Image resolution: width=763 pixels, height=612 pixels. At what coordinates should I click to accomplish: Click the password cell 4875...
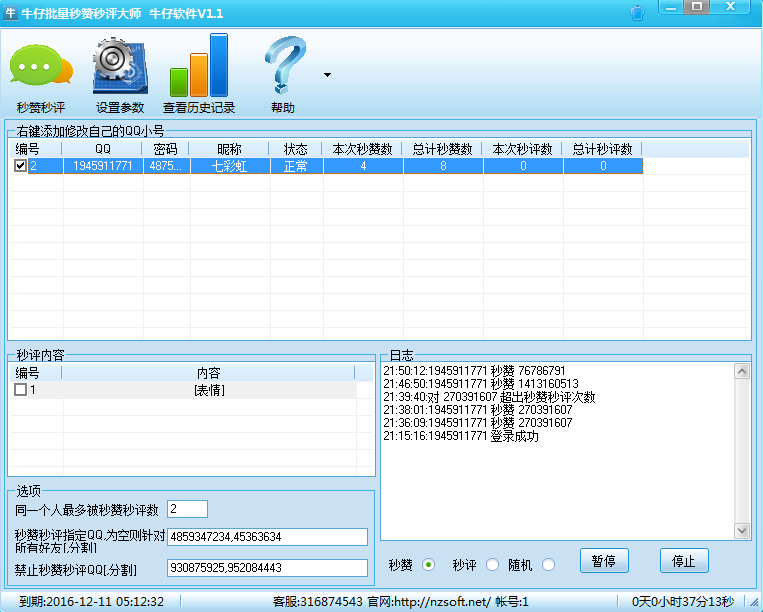(166, 166)
